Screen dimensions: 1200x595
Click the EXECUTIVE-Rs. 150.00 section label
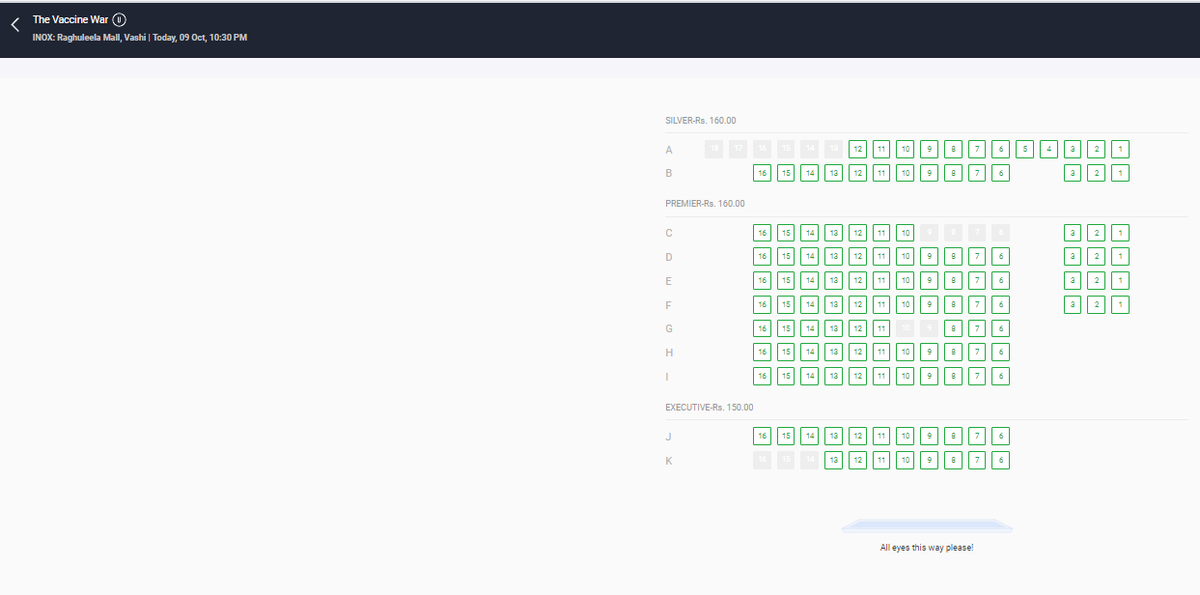click(709, 407)
